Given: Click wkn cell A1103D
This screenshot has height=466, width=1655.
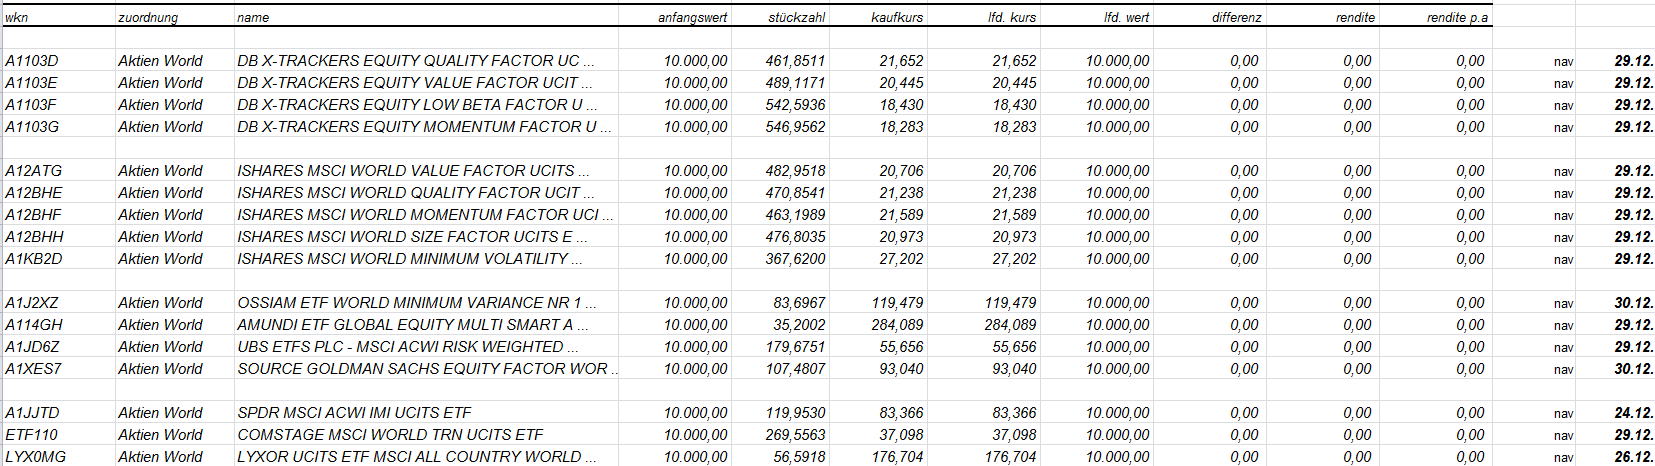Looking at the screenshot, I should (32, 61).
